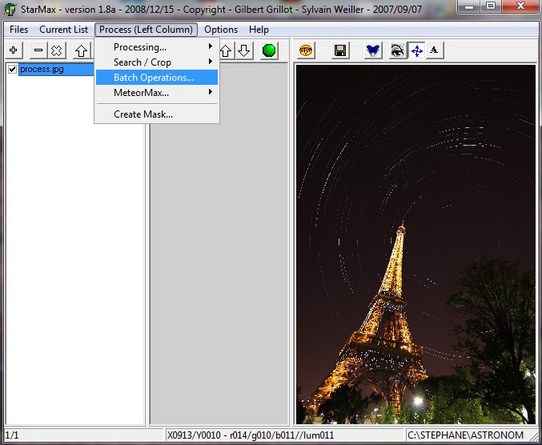Click the letter A text icon
The height and width of the screenshot is (445, 542).
coord(434,50)
